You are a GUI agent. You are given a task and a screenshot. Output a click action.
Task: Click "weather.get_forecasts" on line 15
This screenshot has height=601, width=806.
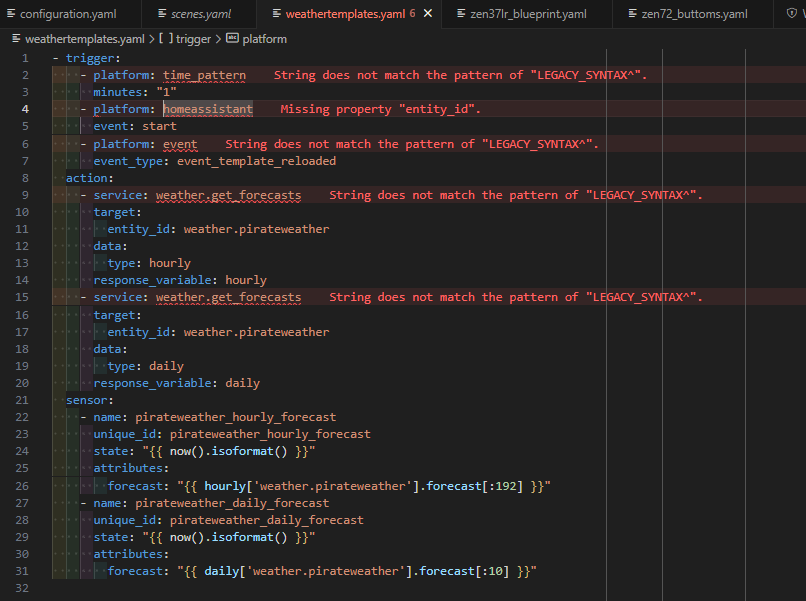(229, 297)
